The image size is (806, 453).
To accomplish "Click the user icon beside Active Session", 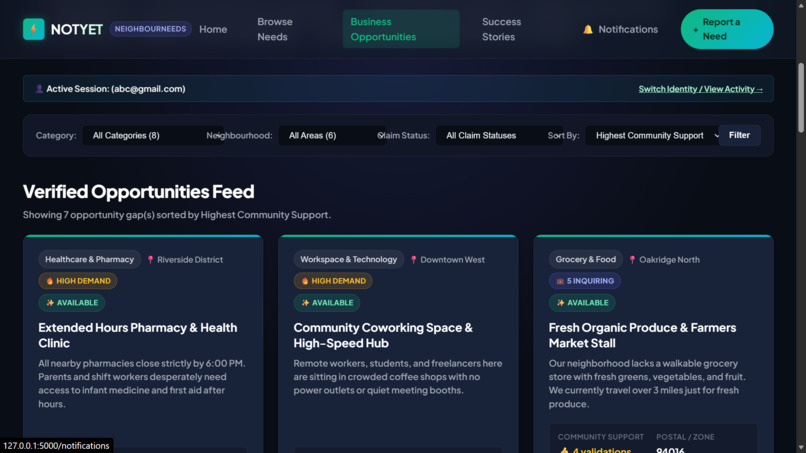I will (39, 89).
